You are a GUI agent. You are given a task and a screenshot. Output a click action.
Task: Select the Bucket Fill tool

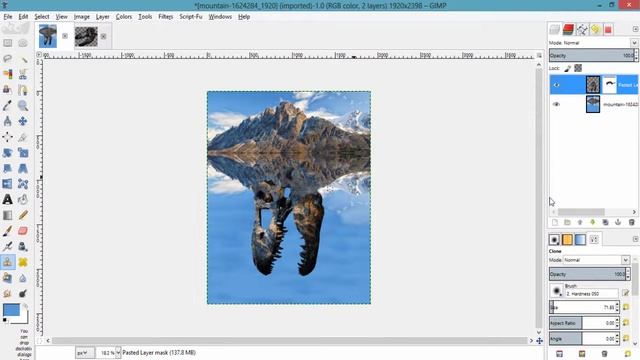click(23, 199)
